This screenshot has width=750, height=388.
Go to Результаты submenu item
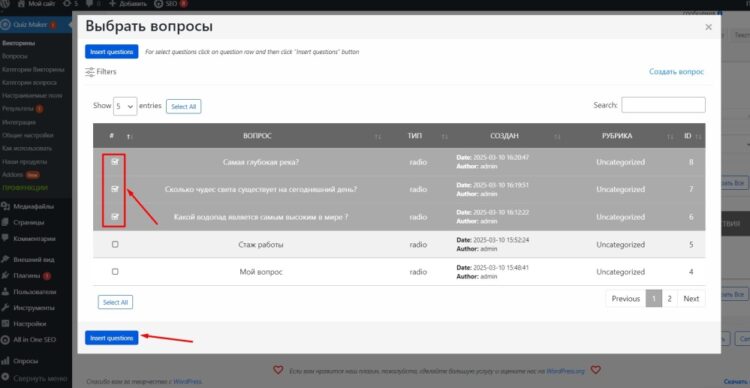[22, 109]
